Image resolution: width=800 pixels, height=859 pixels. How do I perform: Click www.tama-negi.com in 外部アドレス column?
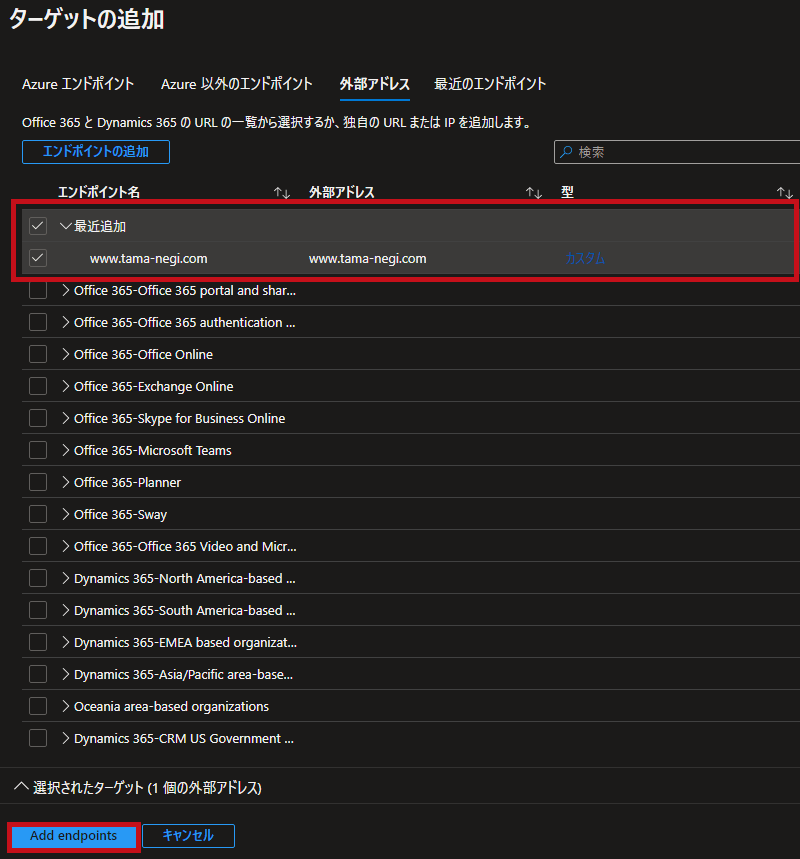pos(368,259)
